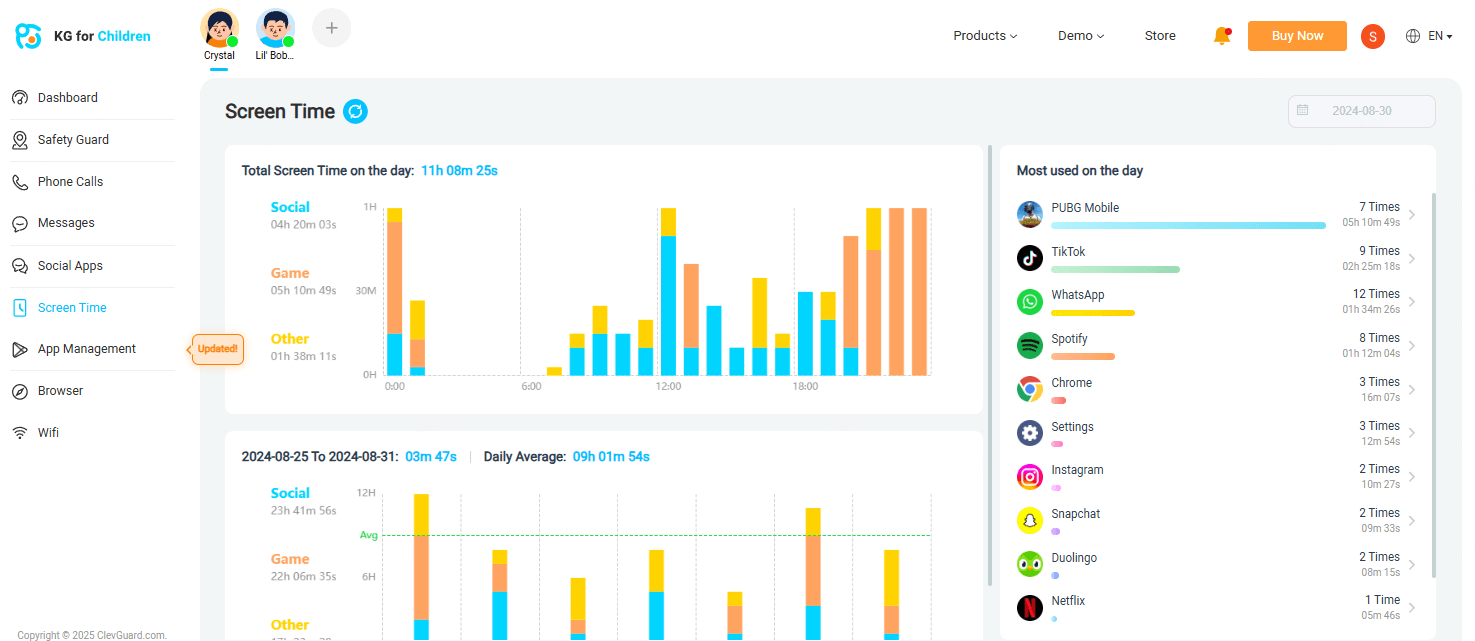The image size is (1475, 641).
Task: Click the App Management icon
Action: pyautogui.click(x=19, y=349)
